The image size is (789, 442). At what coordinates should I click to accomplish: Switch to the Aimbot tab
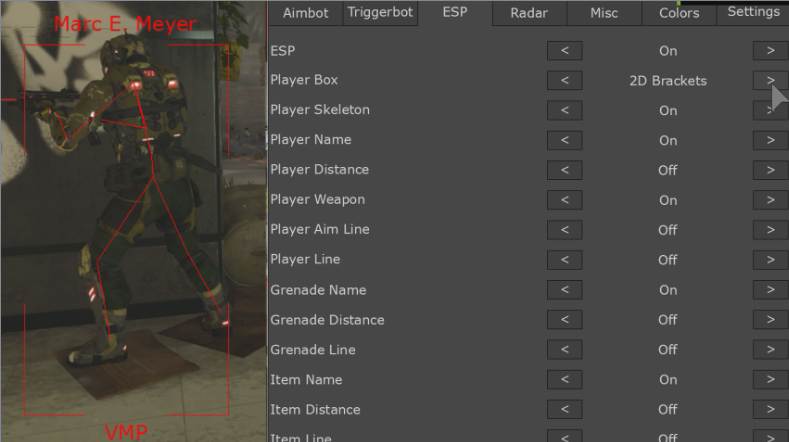coord(305,13)
